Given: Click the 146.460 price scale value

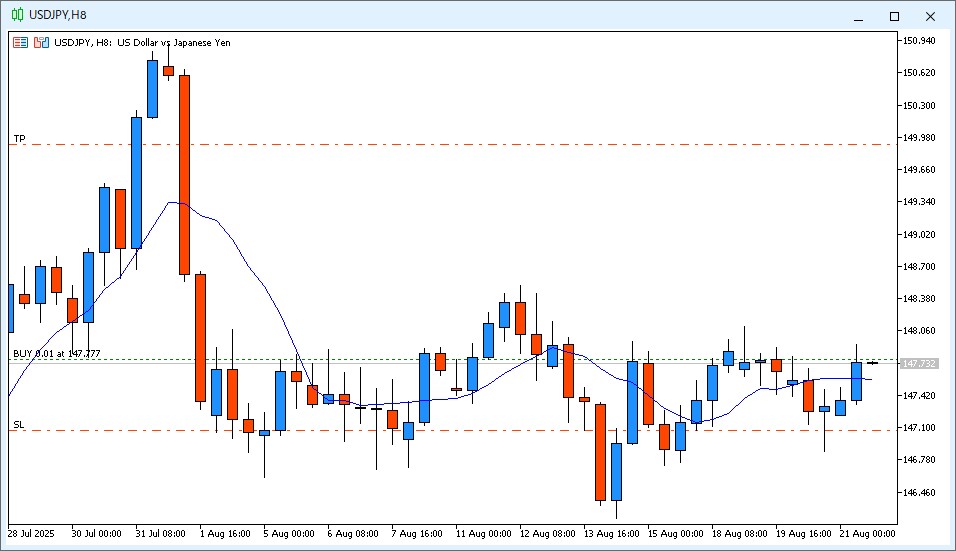Looking at the screenshot, I should point(919,492).
